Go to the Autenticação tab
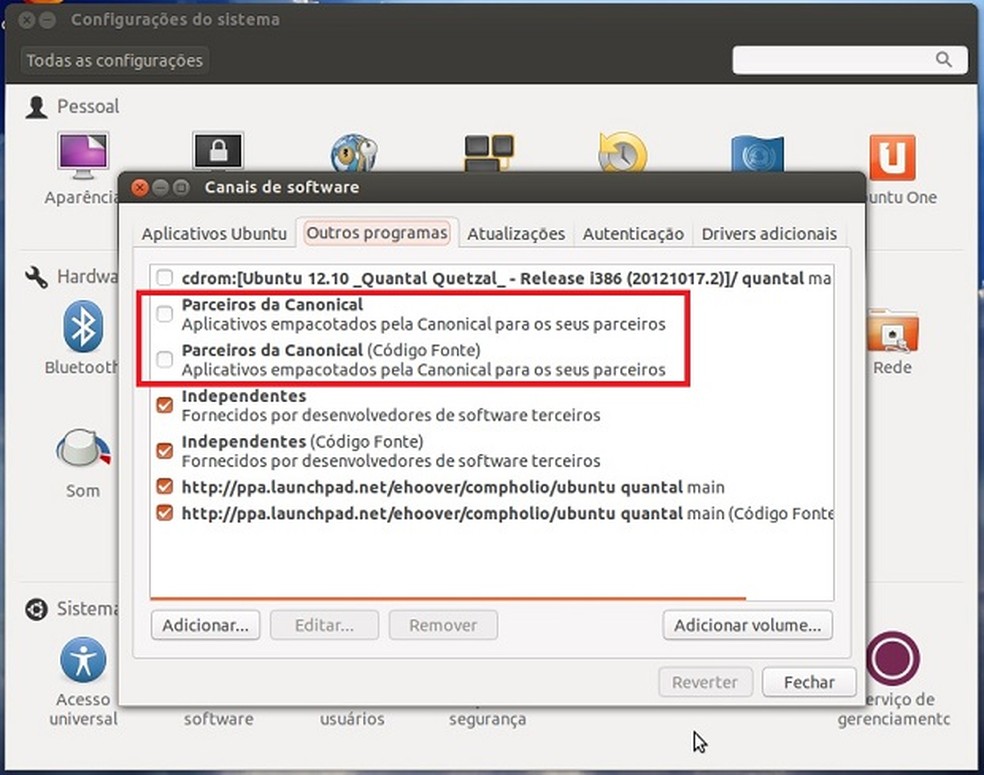 point(633,233)
